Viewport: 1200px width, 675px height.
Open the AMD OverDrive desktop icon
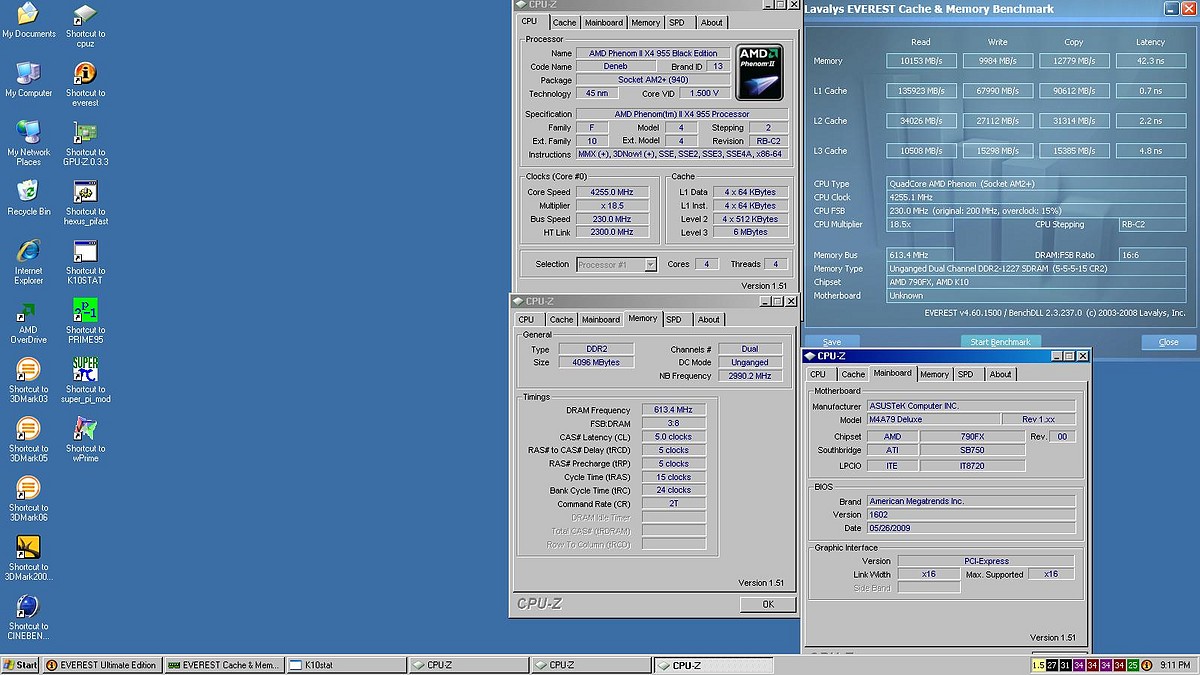point(28,311)
